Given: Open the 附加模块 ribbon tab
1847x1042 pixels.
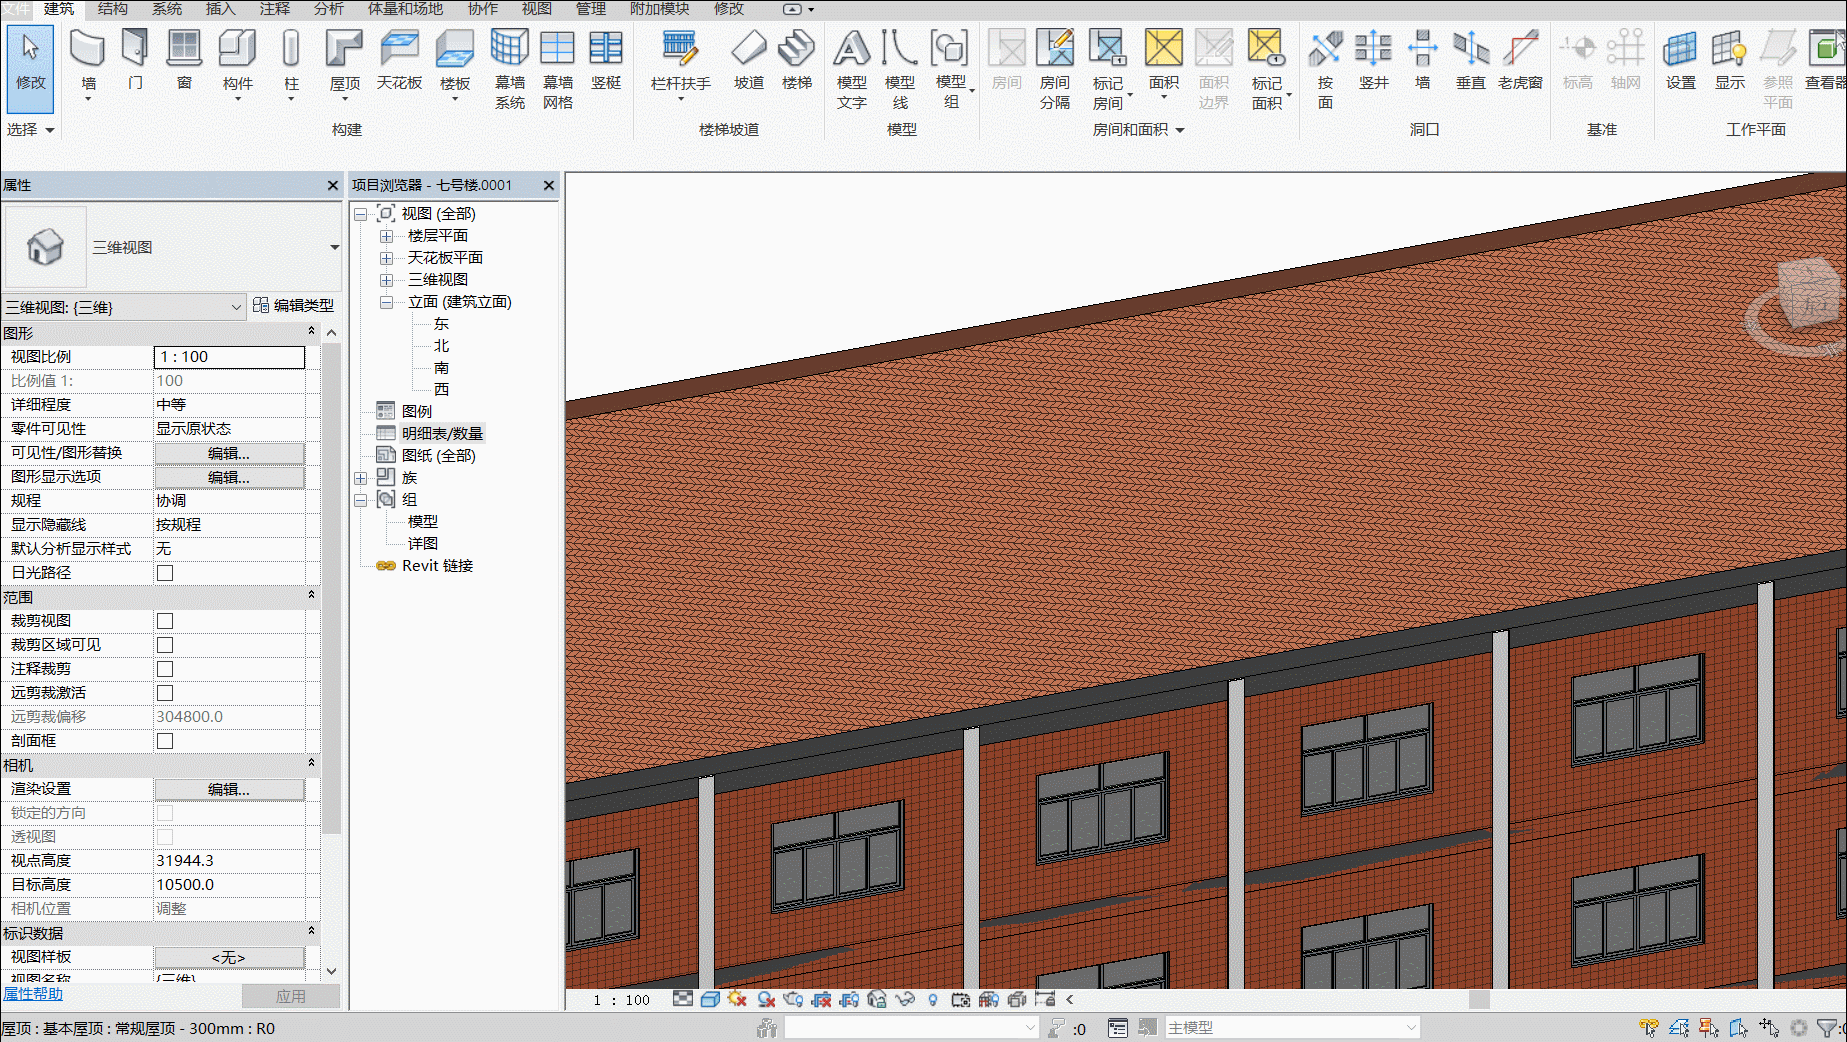Looking at the screenshot, I should pos(659,9).
